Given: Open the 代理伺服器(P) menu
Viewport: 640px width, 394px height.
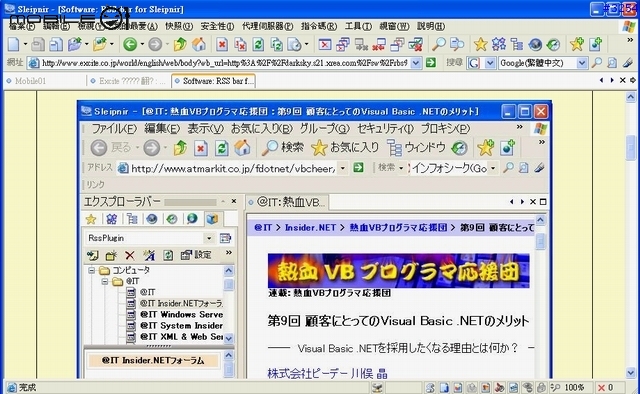Looking at the screenshot, I should (x=267, y=26).
